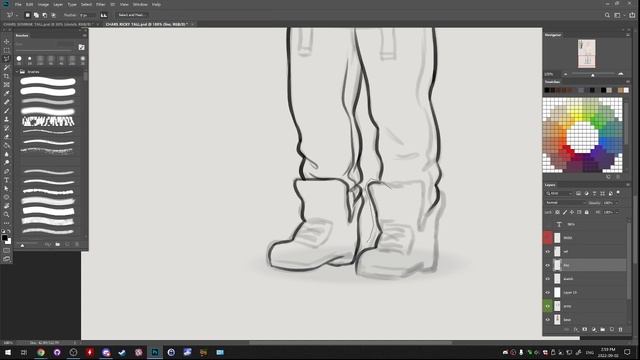Click the Select and Mask button

point(131,15)
